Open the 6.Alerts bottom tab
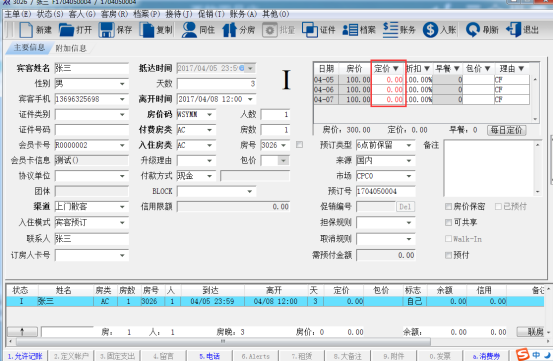The width and height of the screenshot is (553, 362). [256, 356]
